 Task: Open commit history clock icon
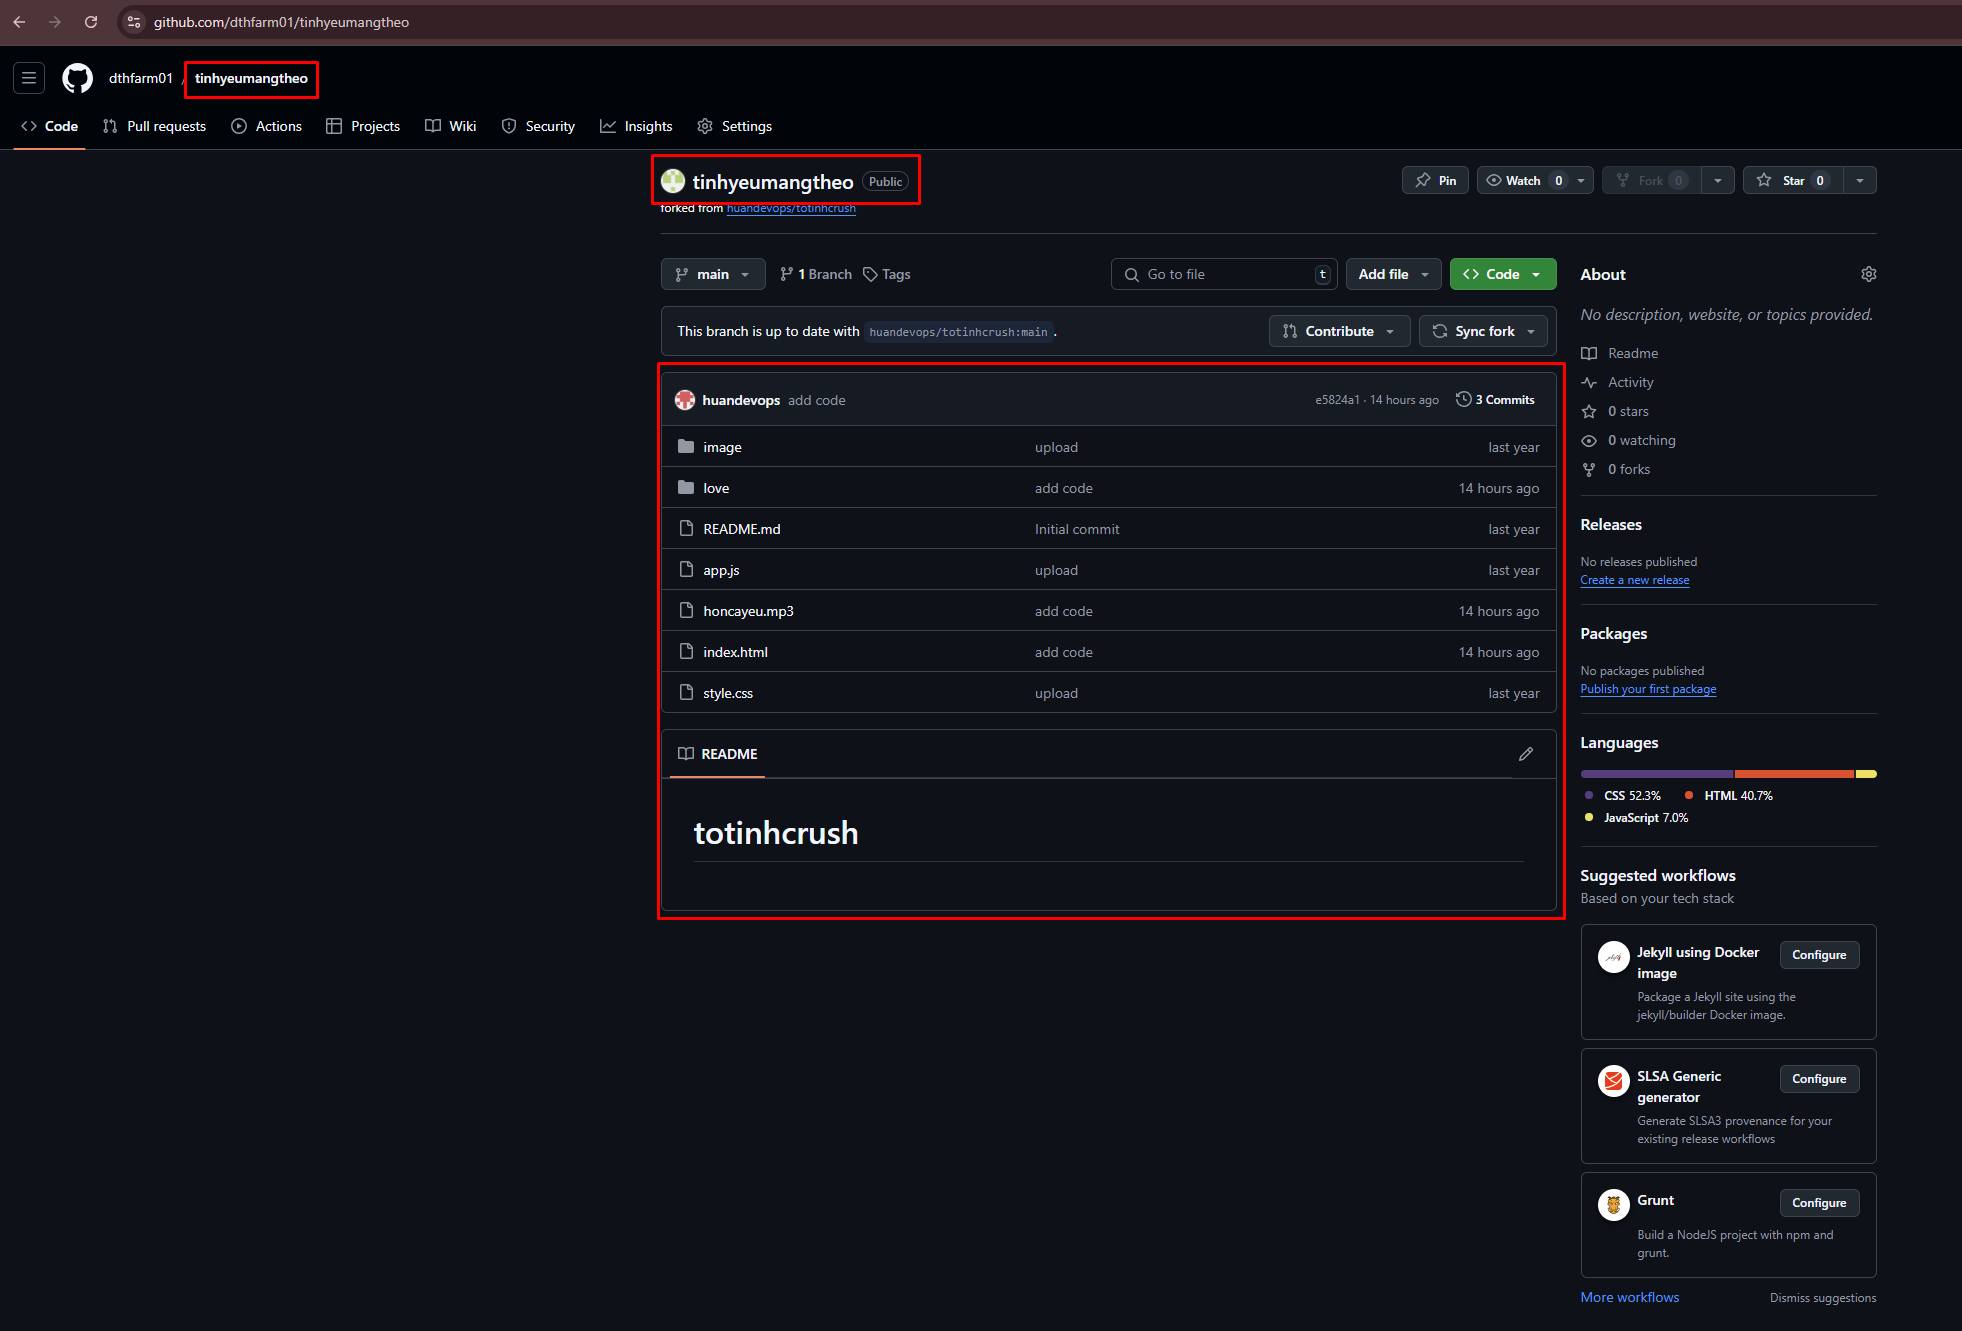(1463, 400)
